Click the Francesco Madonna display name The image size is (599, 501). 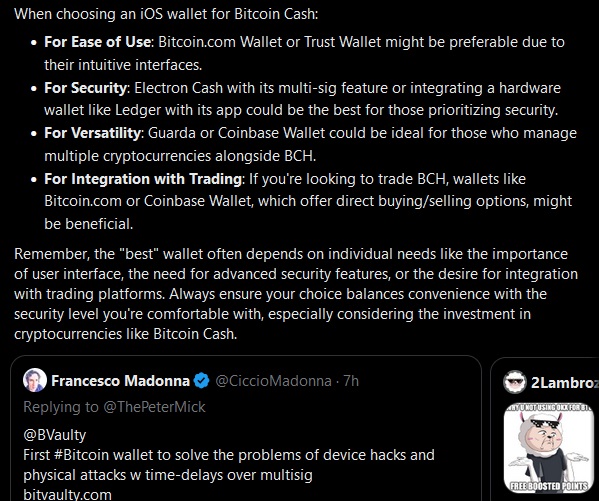[x=120, y=381]
